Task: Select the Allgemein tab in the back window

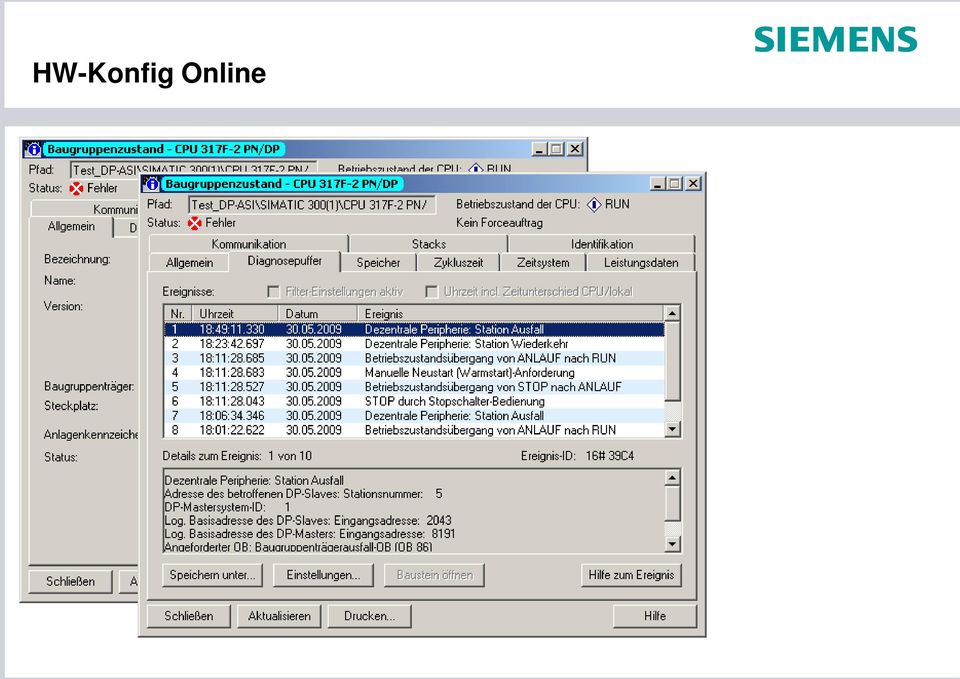Action: (71, 227)
